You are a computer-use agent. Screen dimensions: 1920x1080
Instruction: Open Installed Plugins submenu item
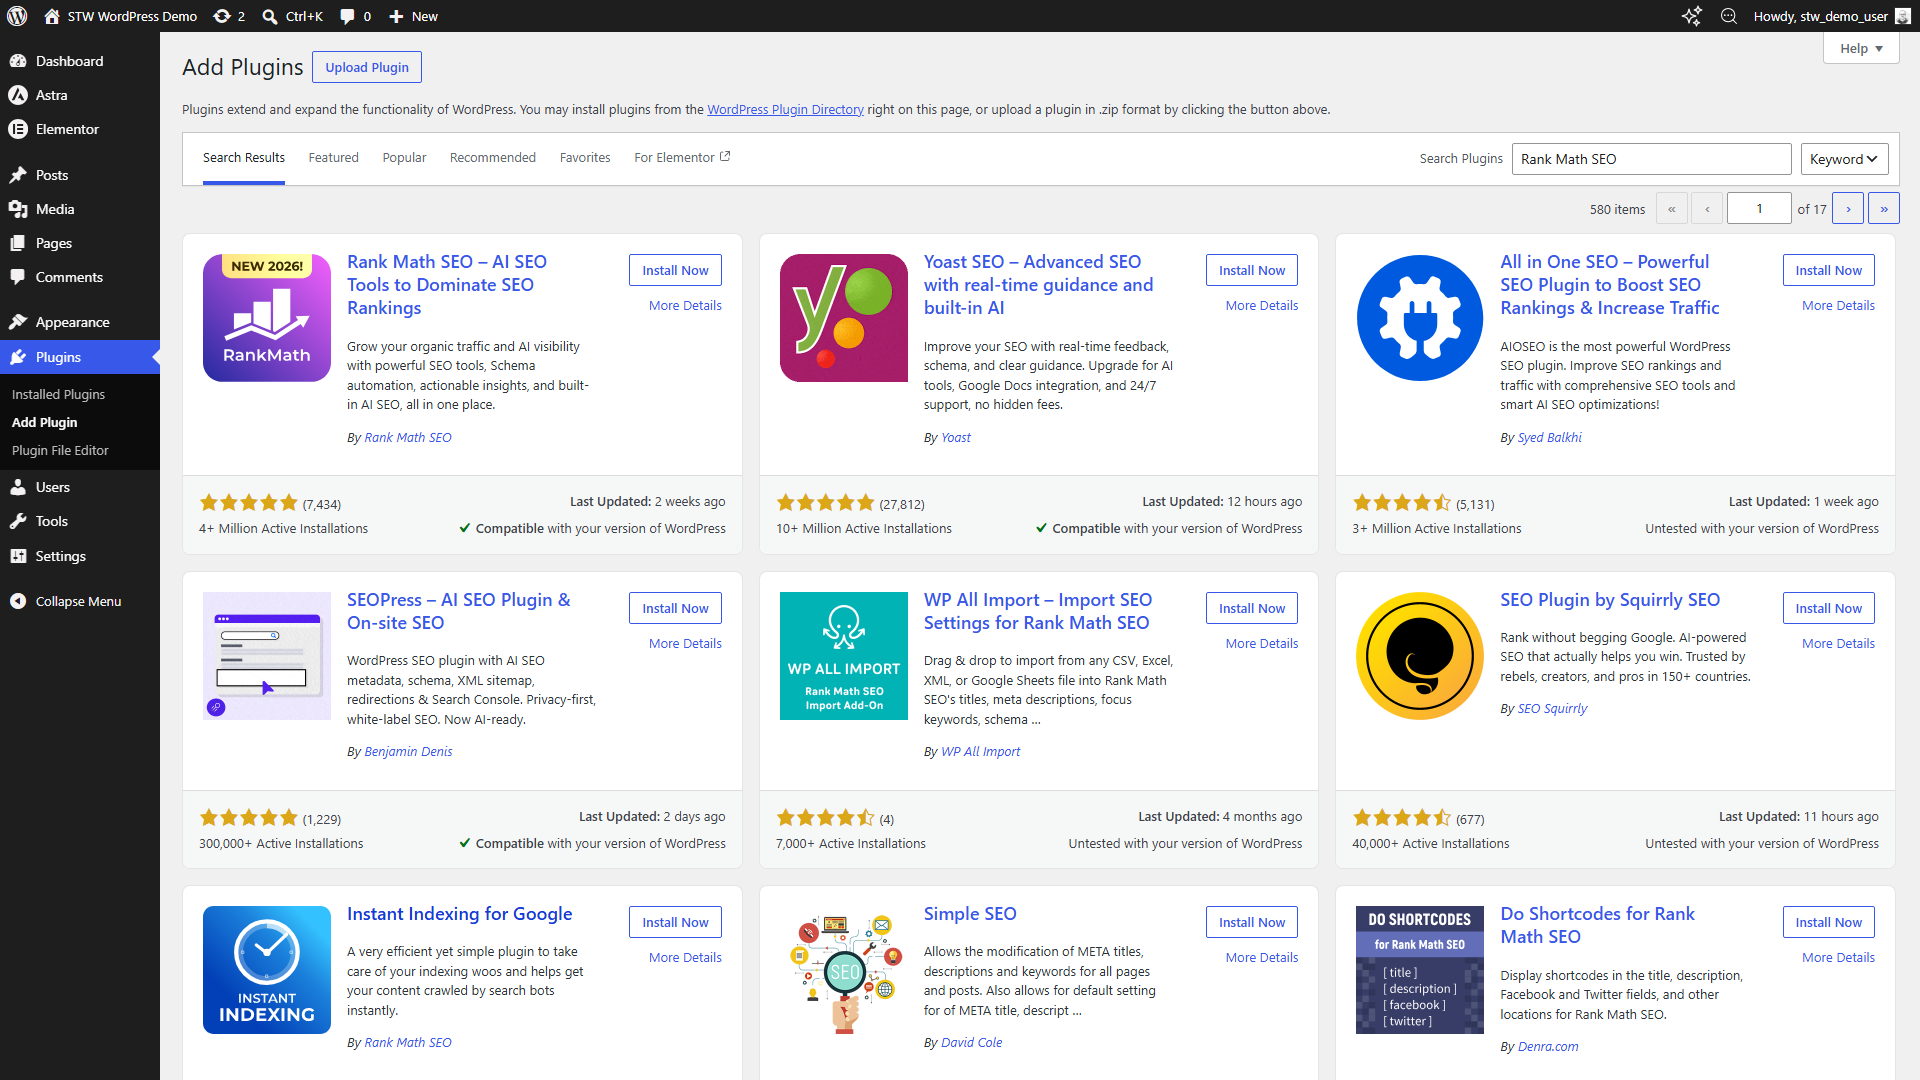(x=58, y=394)
